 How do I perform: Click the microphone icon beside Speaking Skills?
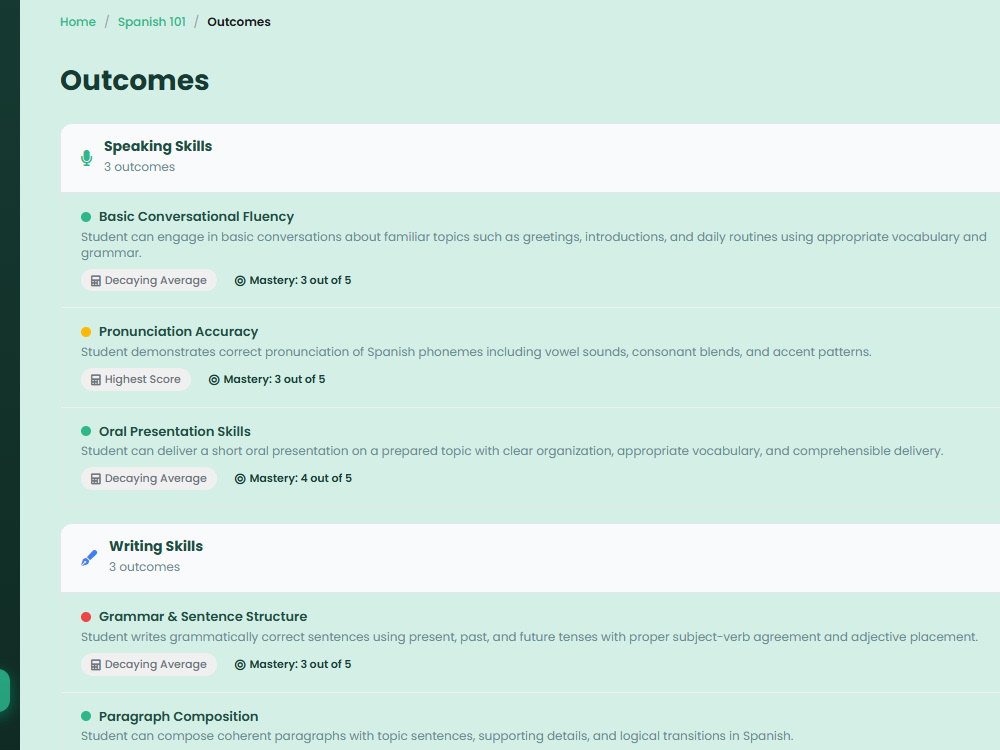click(87, 158)
